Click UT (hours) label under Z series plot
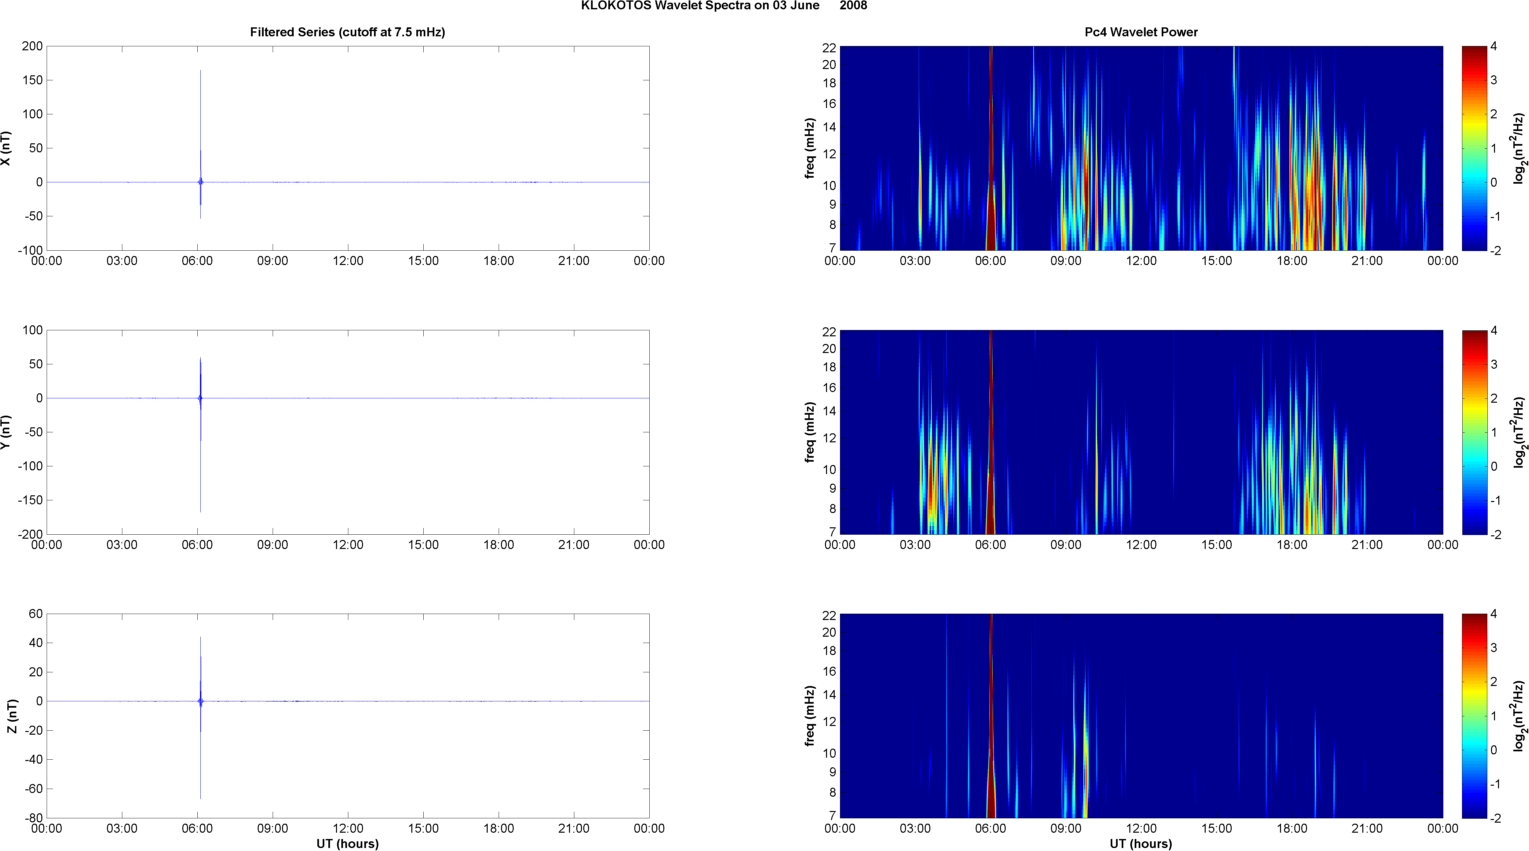This screenshot has height=851, width=1529. coord(347,844)
